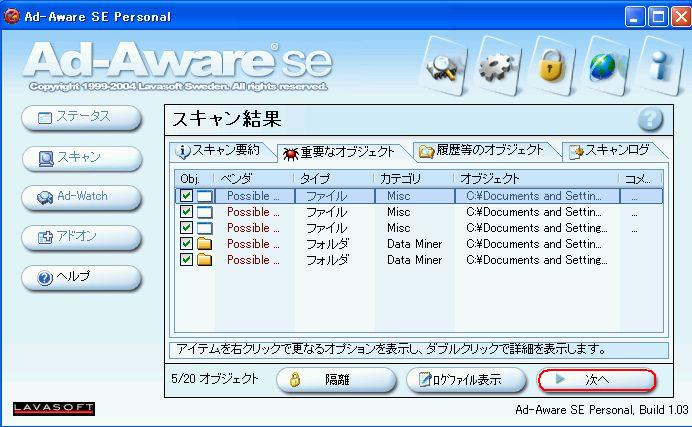This screenshot has height=427, width=692.
Task: Click the ログファイル表示 button
Action: (x=466, y=379)
